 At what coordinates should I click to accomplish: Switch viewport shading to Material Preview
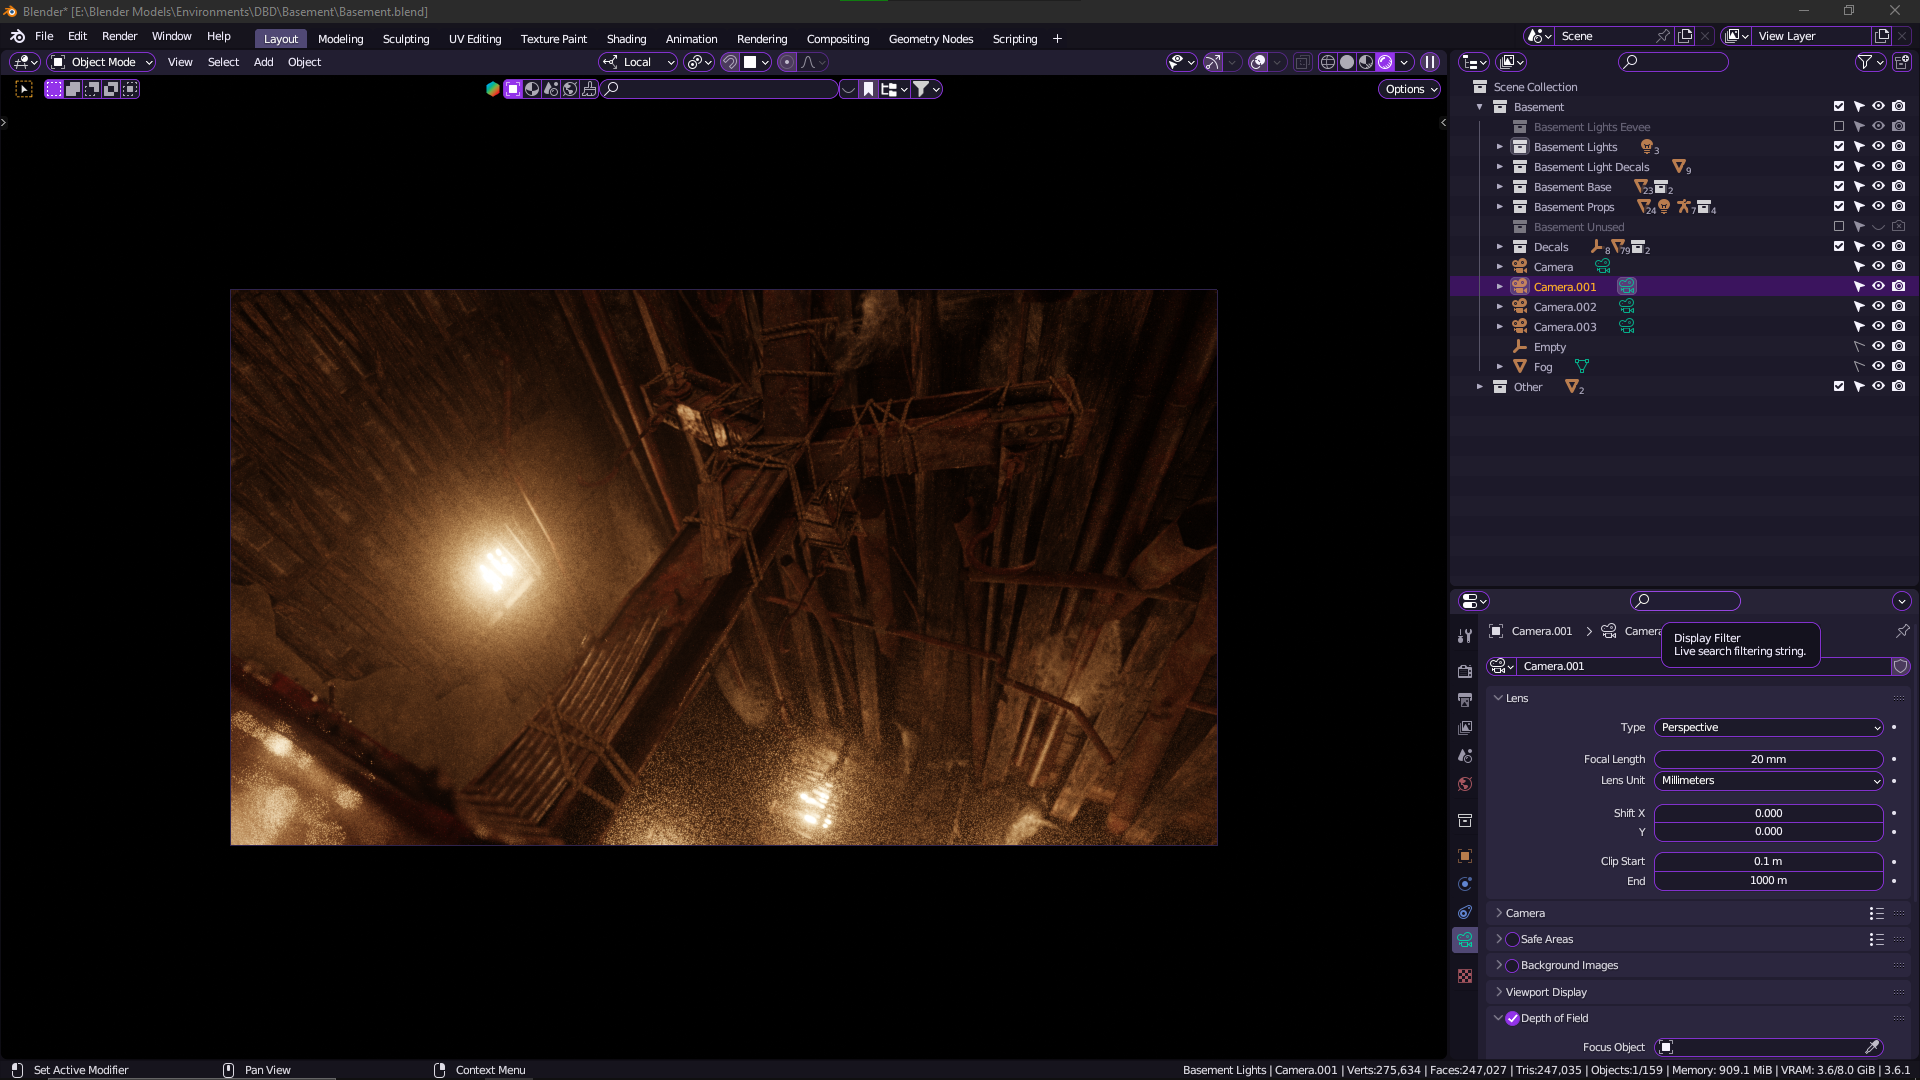(x=1366, y=62)
